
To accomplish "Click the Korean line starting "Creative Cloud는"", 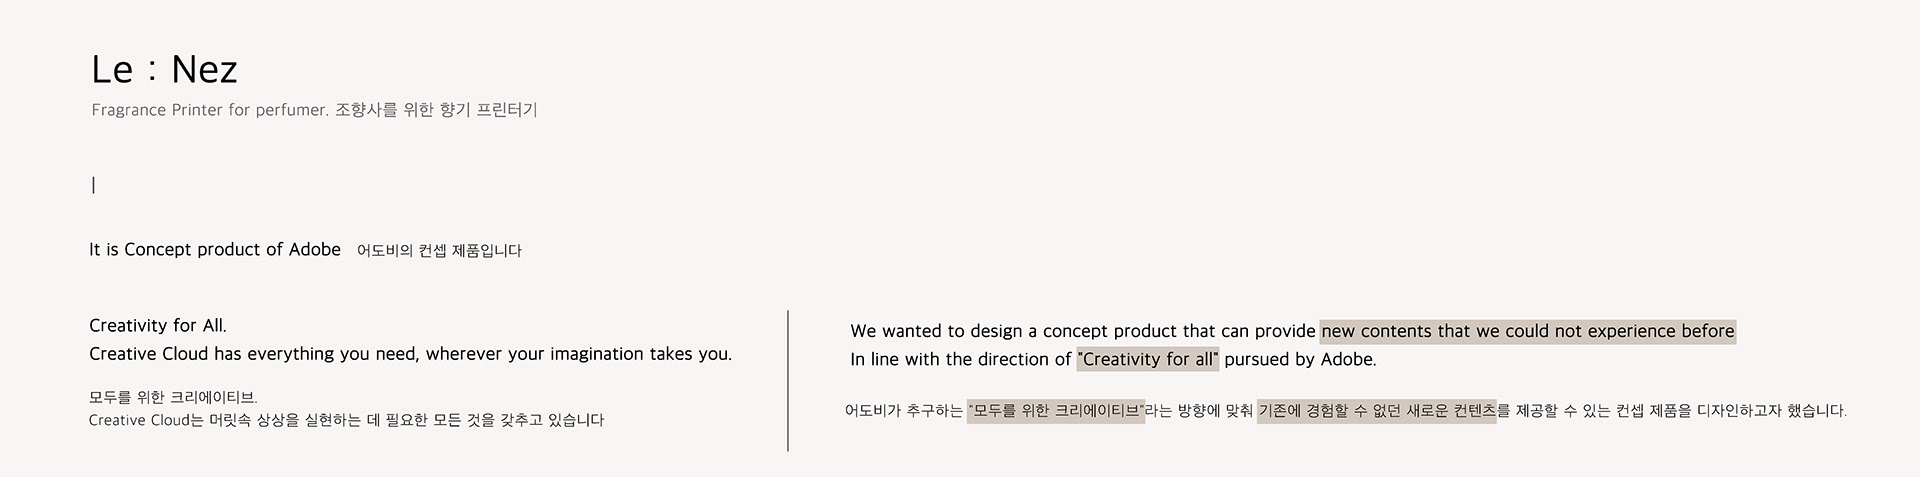I will 346,420.
